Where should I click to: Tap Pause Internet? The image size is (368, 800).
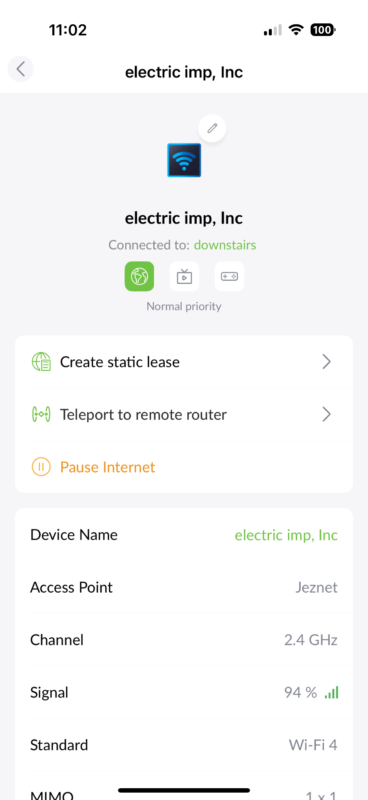point(107,467)
